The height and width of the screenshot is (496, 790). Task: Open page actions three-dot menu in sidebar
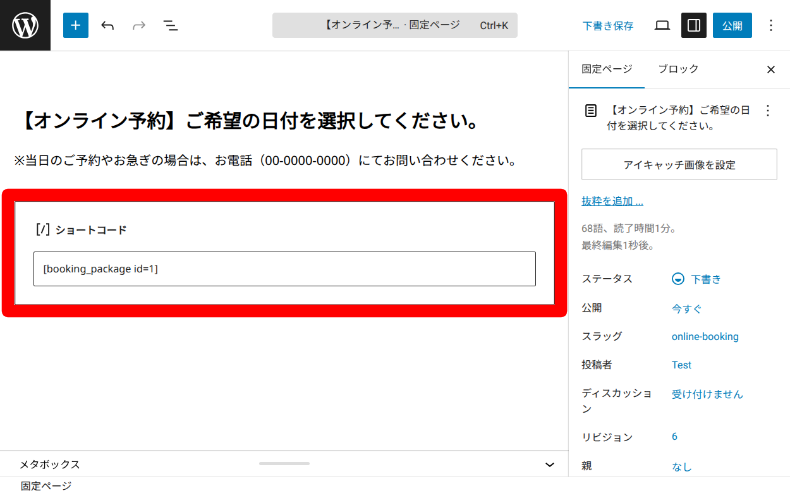click(x=768, y=110)
